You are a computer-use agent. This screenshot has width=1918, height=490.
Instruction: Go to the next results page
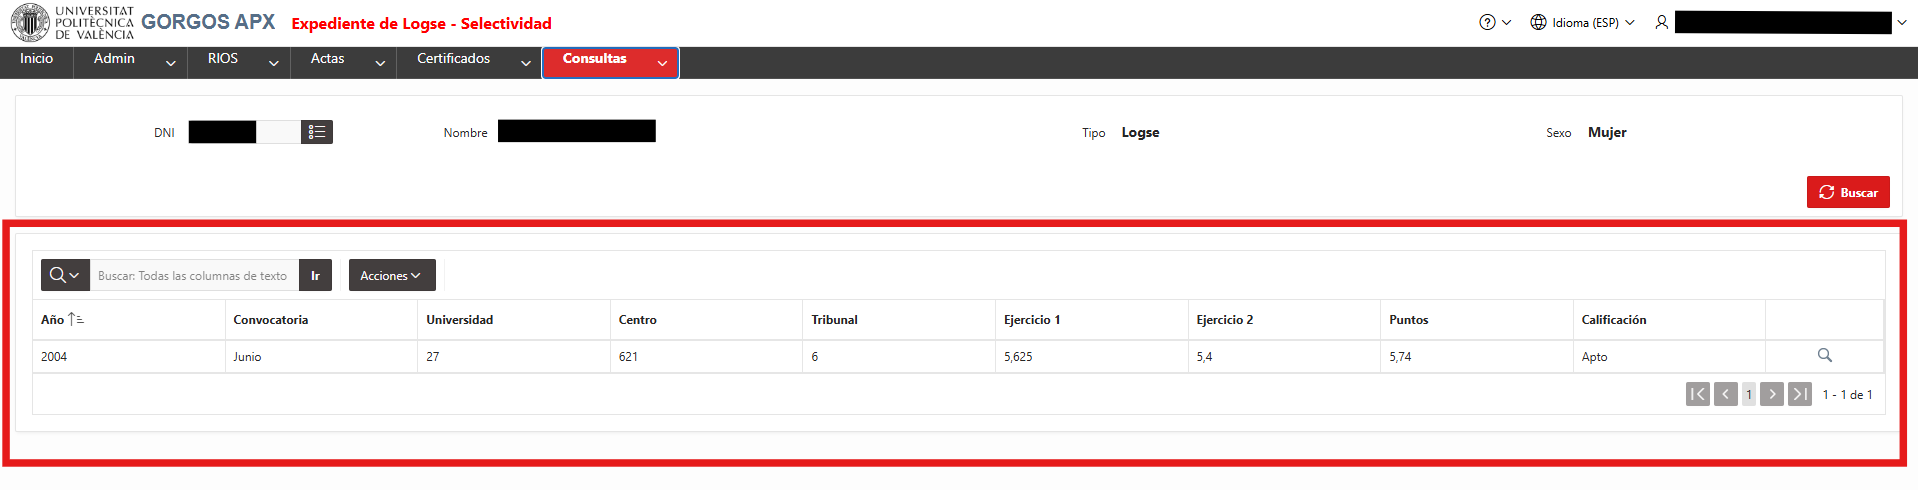pos(1772,394)
